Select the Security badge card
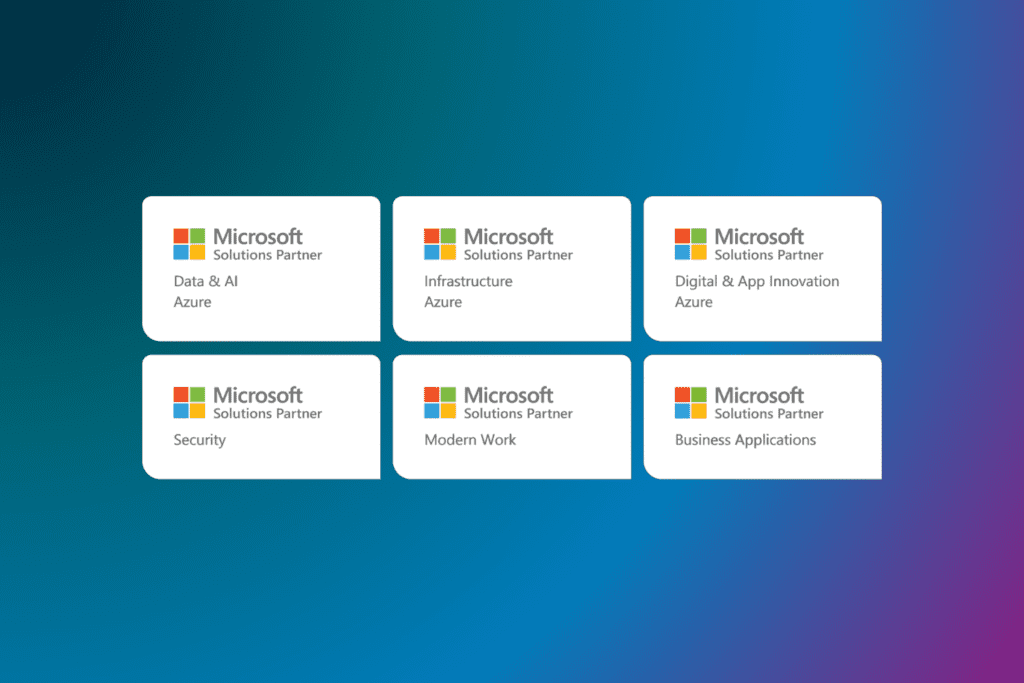The height and width of the screenshot is (683, 1024). [261, 416]
